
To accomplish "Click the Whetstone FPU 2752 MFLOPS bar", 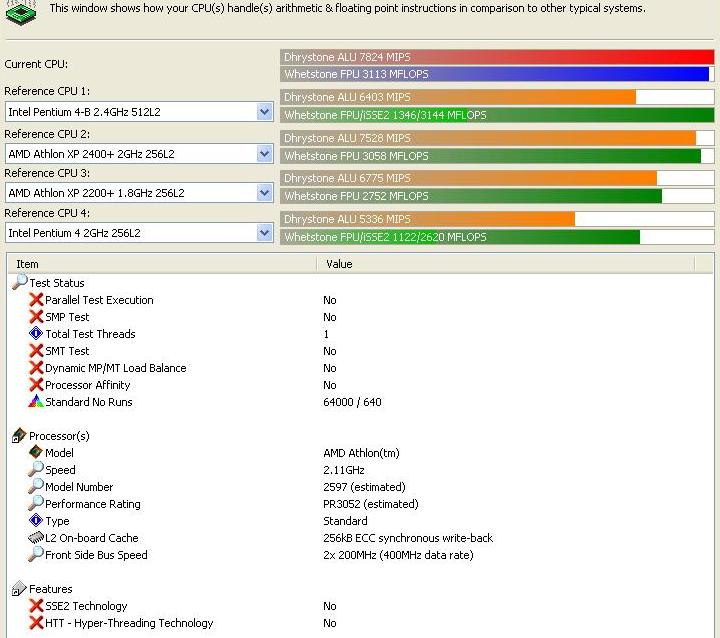I will click(497, 196).
